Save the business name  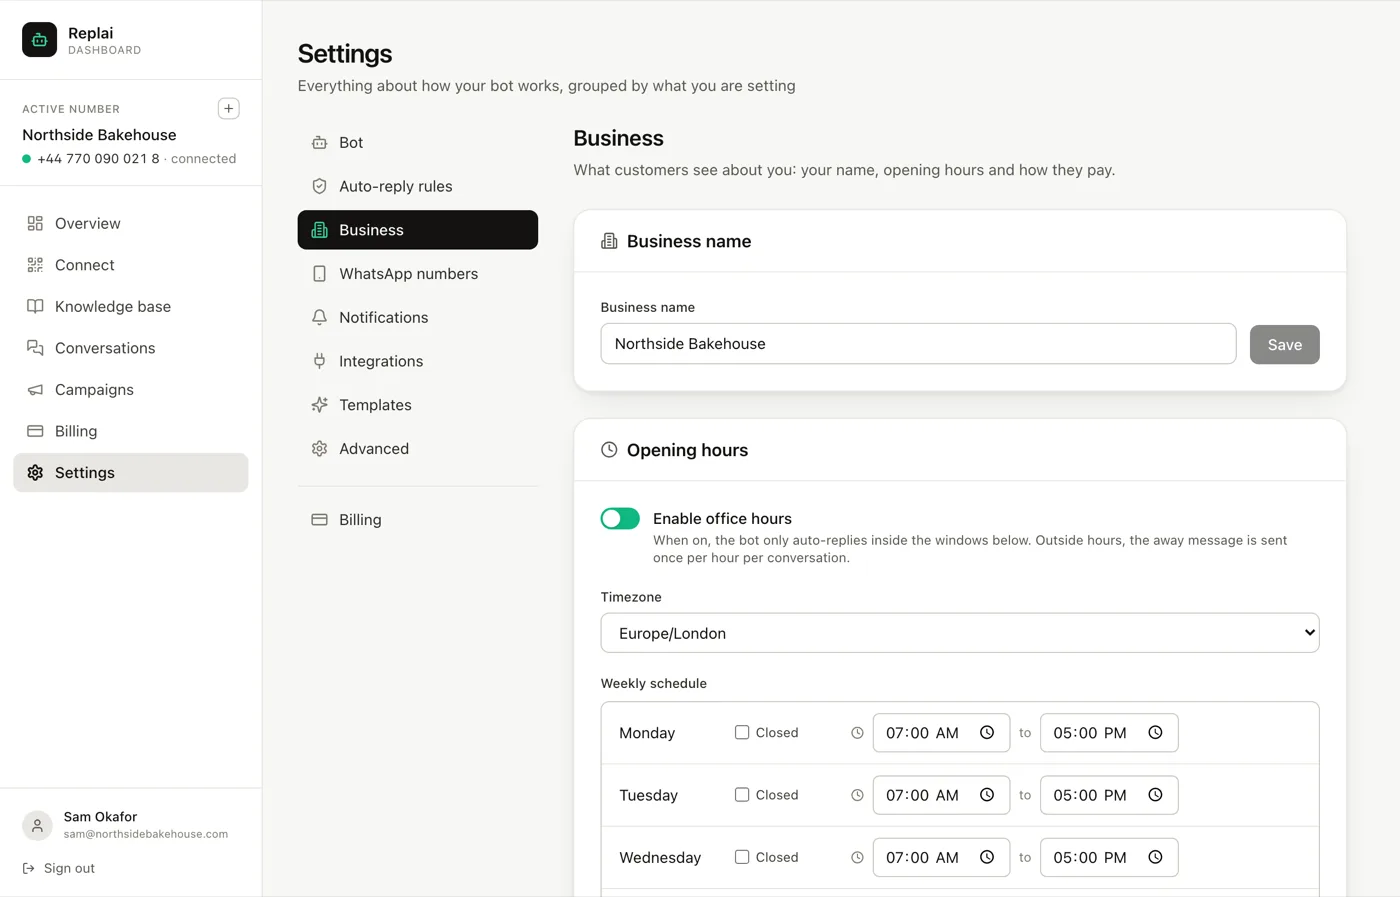(x=1284, y=344)
